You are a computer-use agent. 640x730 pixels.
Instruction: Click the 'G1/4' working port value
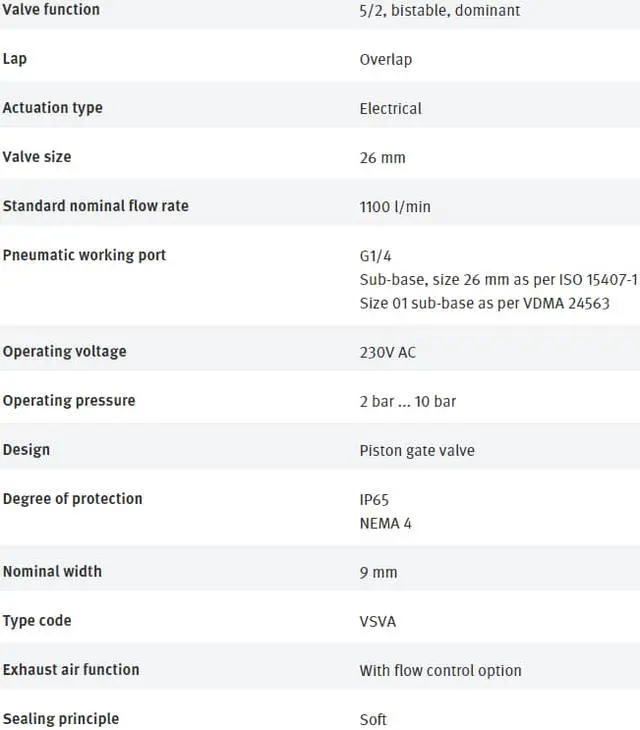tap(375, 256)
